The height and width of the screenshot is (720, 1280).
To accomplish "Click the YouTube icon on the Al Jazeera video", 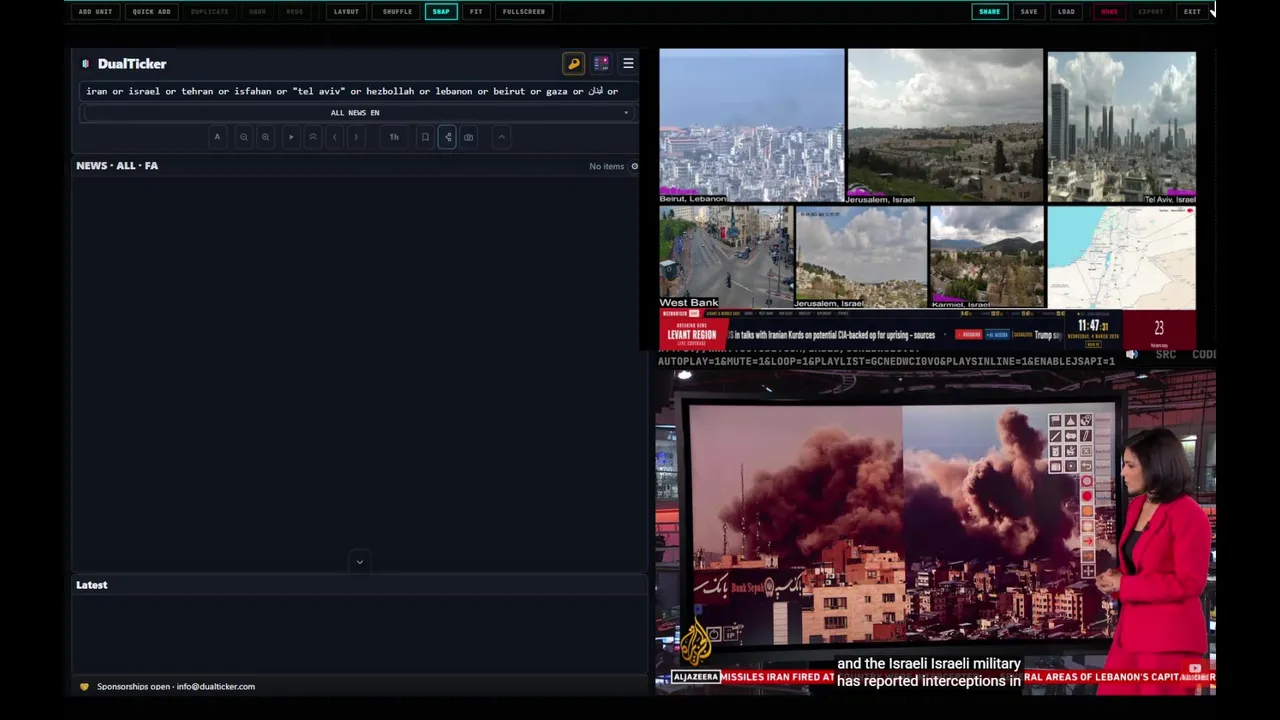I will tap(1195, 669).
